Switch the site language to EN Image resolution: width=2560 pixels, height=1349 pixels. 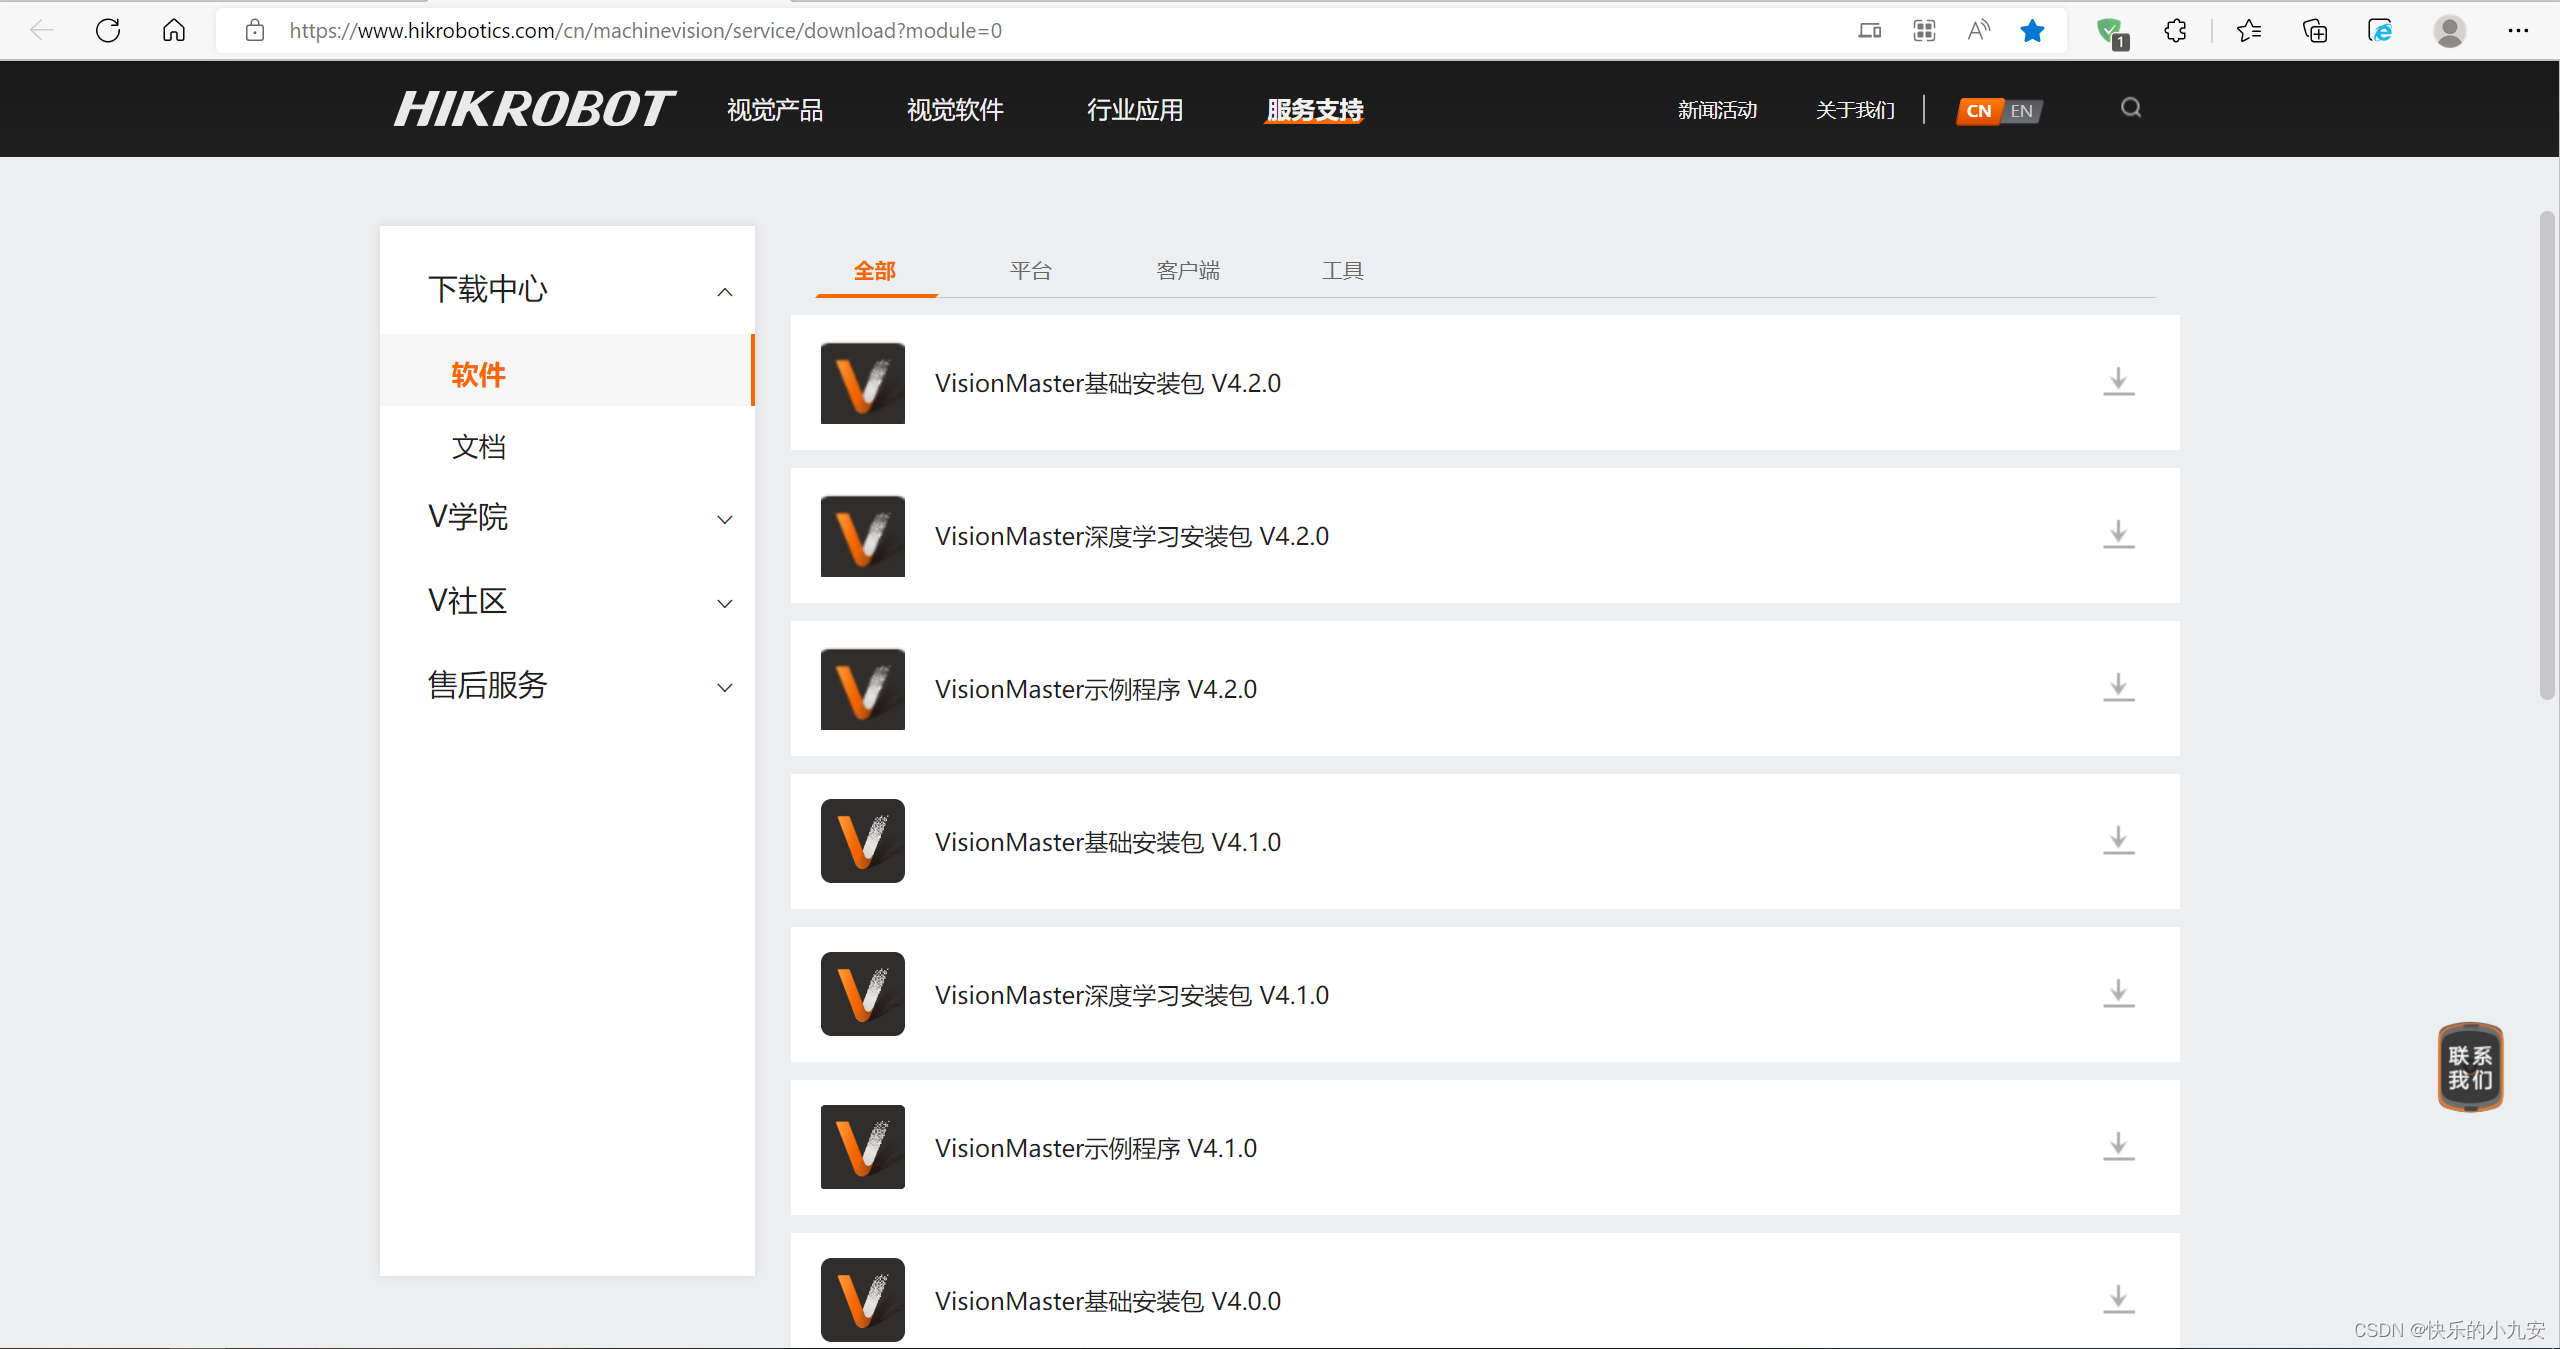click(x=2021, y=111)
